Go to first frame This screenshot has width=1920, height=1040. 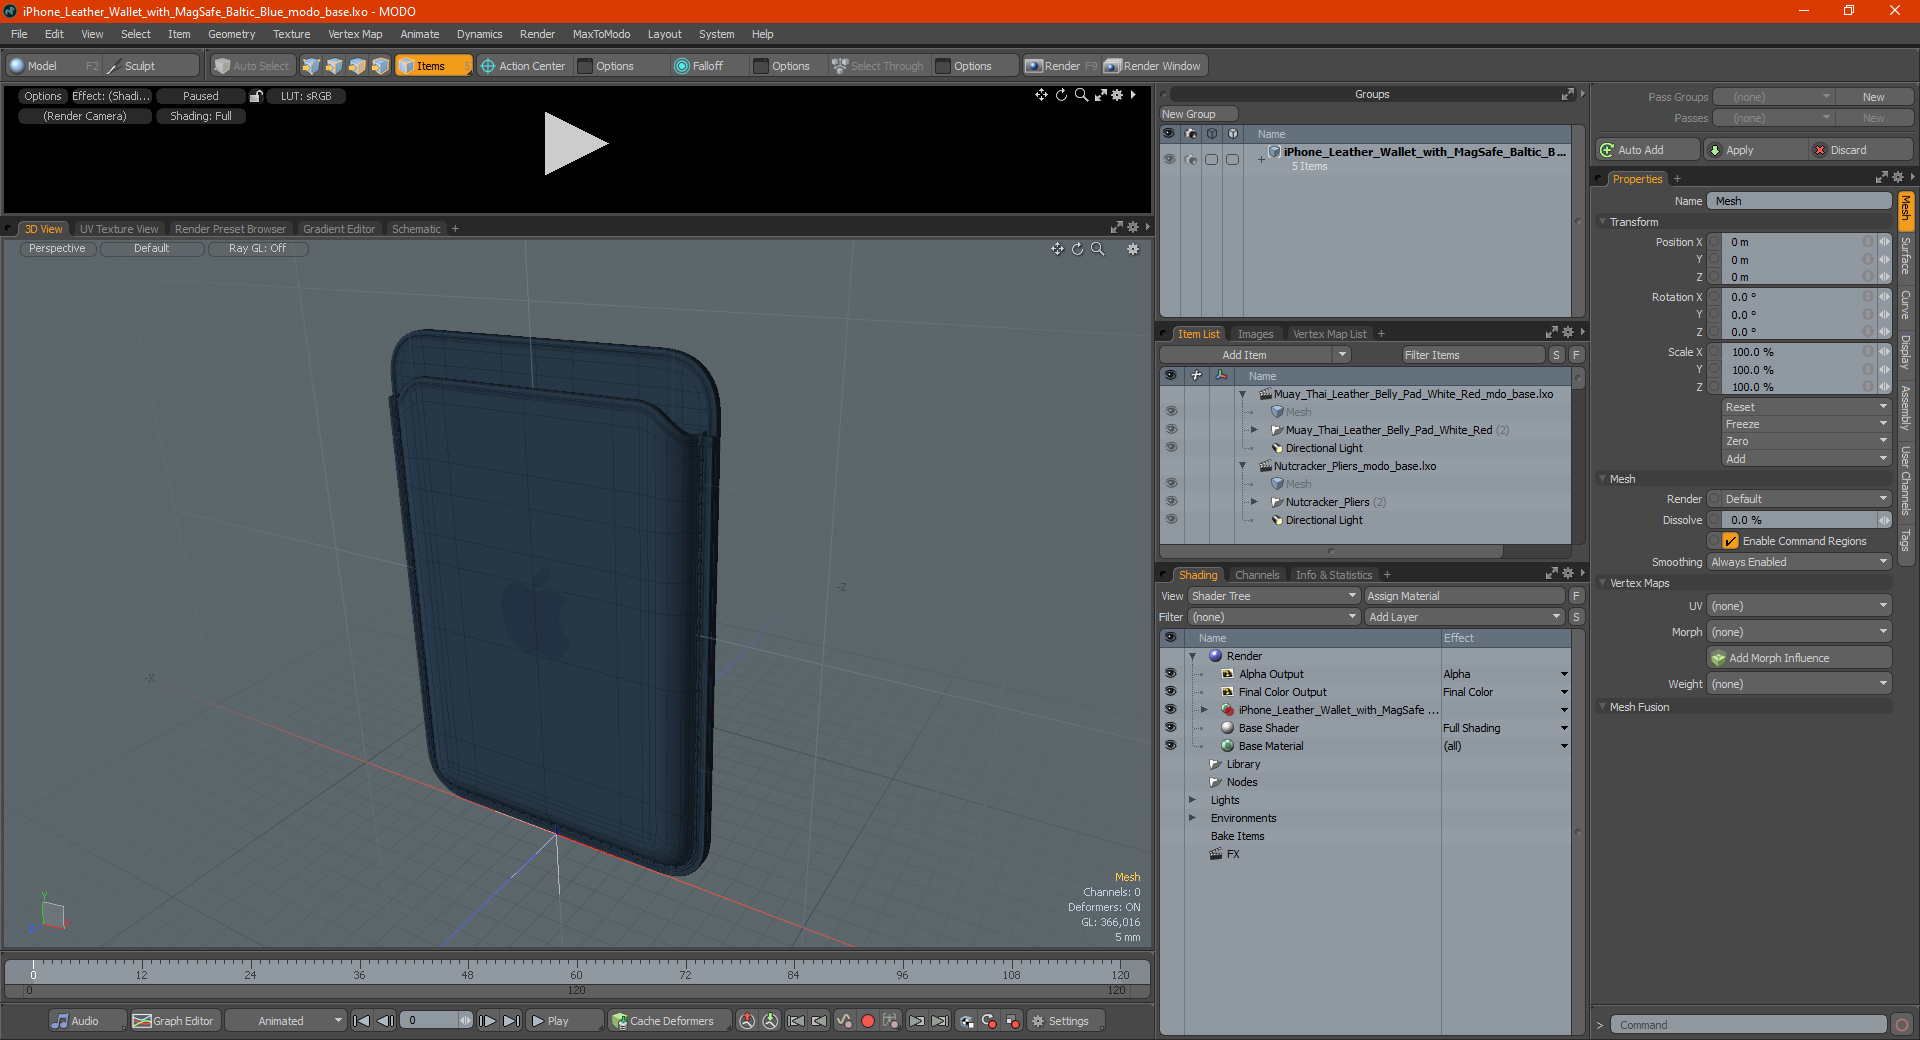[362, 1021]
